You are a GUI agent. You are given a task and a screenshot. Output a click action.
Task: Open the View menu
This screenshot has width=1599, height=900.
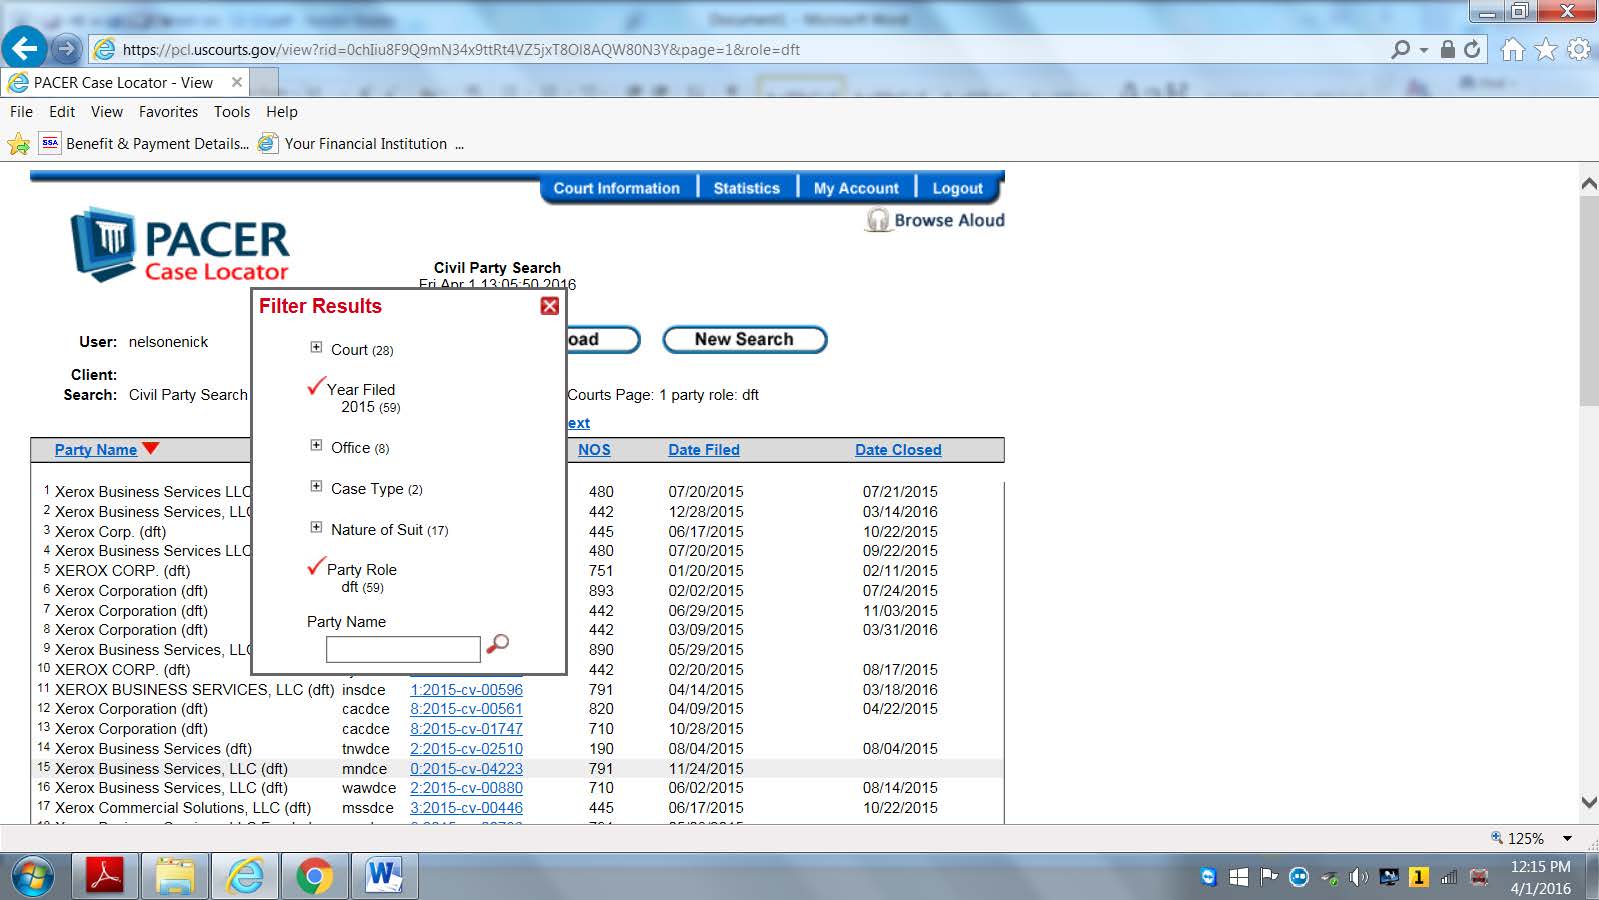(x=107, y=112)
